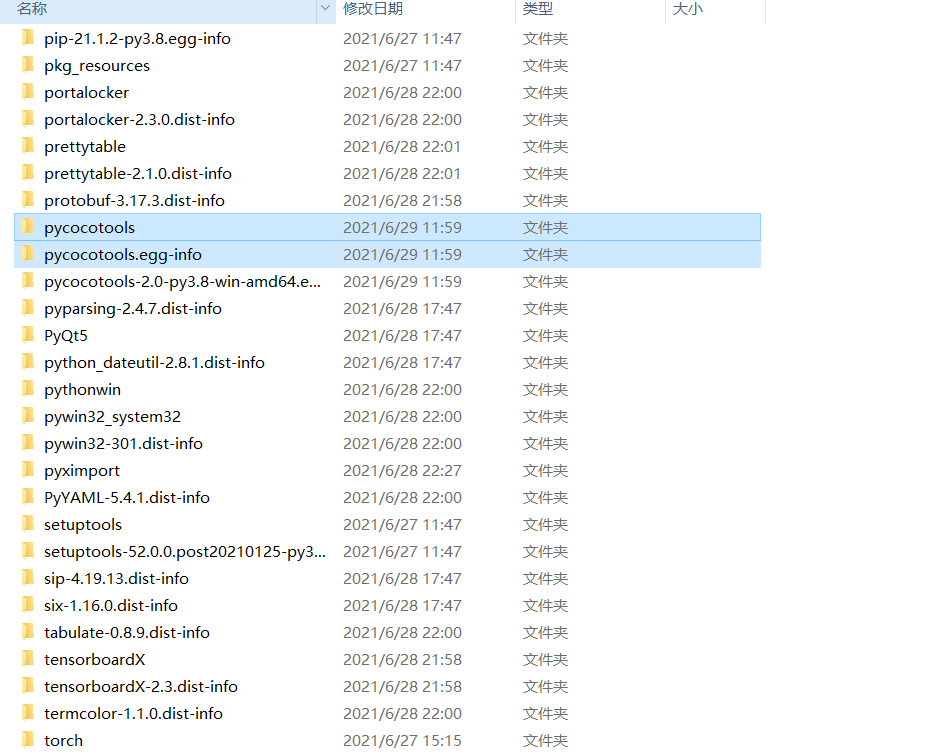Click the pyparsing-2.4.7.dist-info folder icon
The image size is (936, 753).
[27, 308]
